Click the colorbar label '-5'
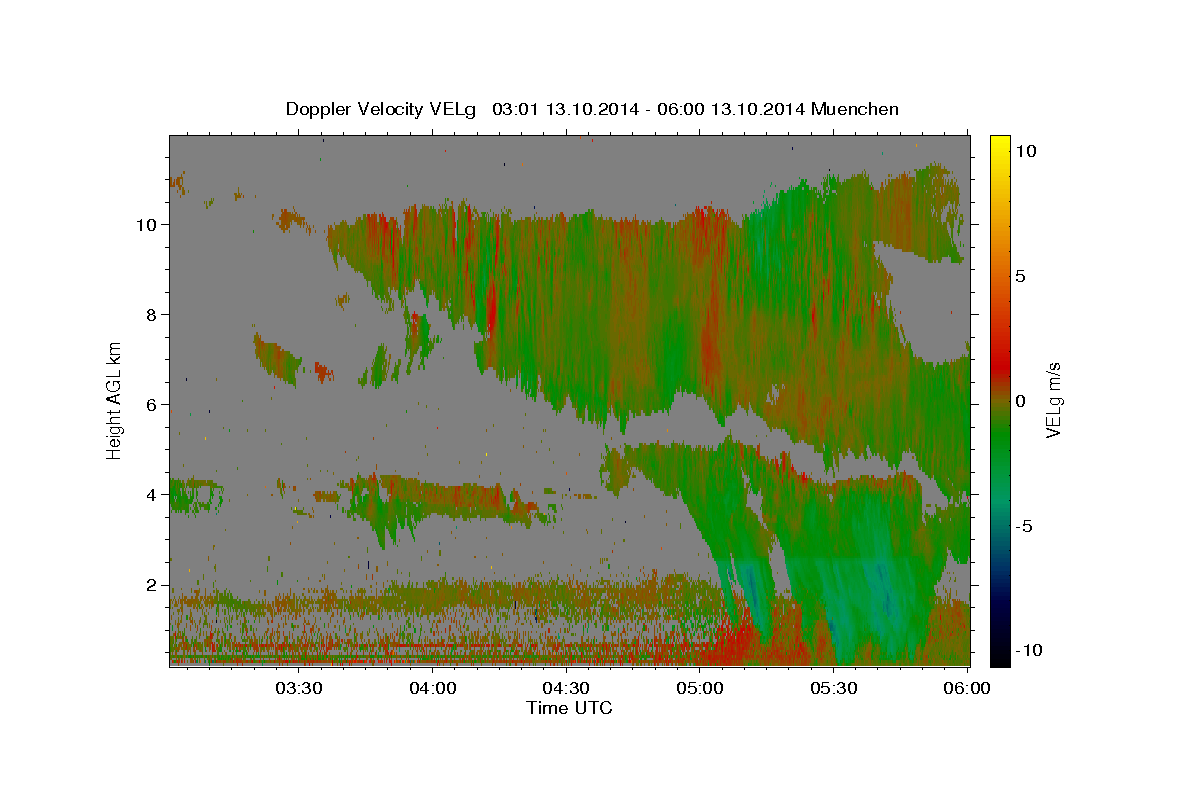This screenshot has width=1200, height=800. click(1026, 526)
